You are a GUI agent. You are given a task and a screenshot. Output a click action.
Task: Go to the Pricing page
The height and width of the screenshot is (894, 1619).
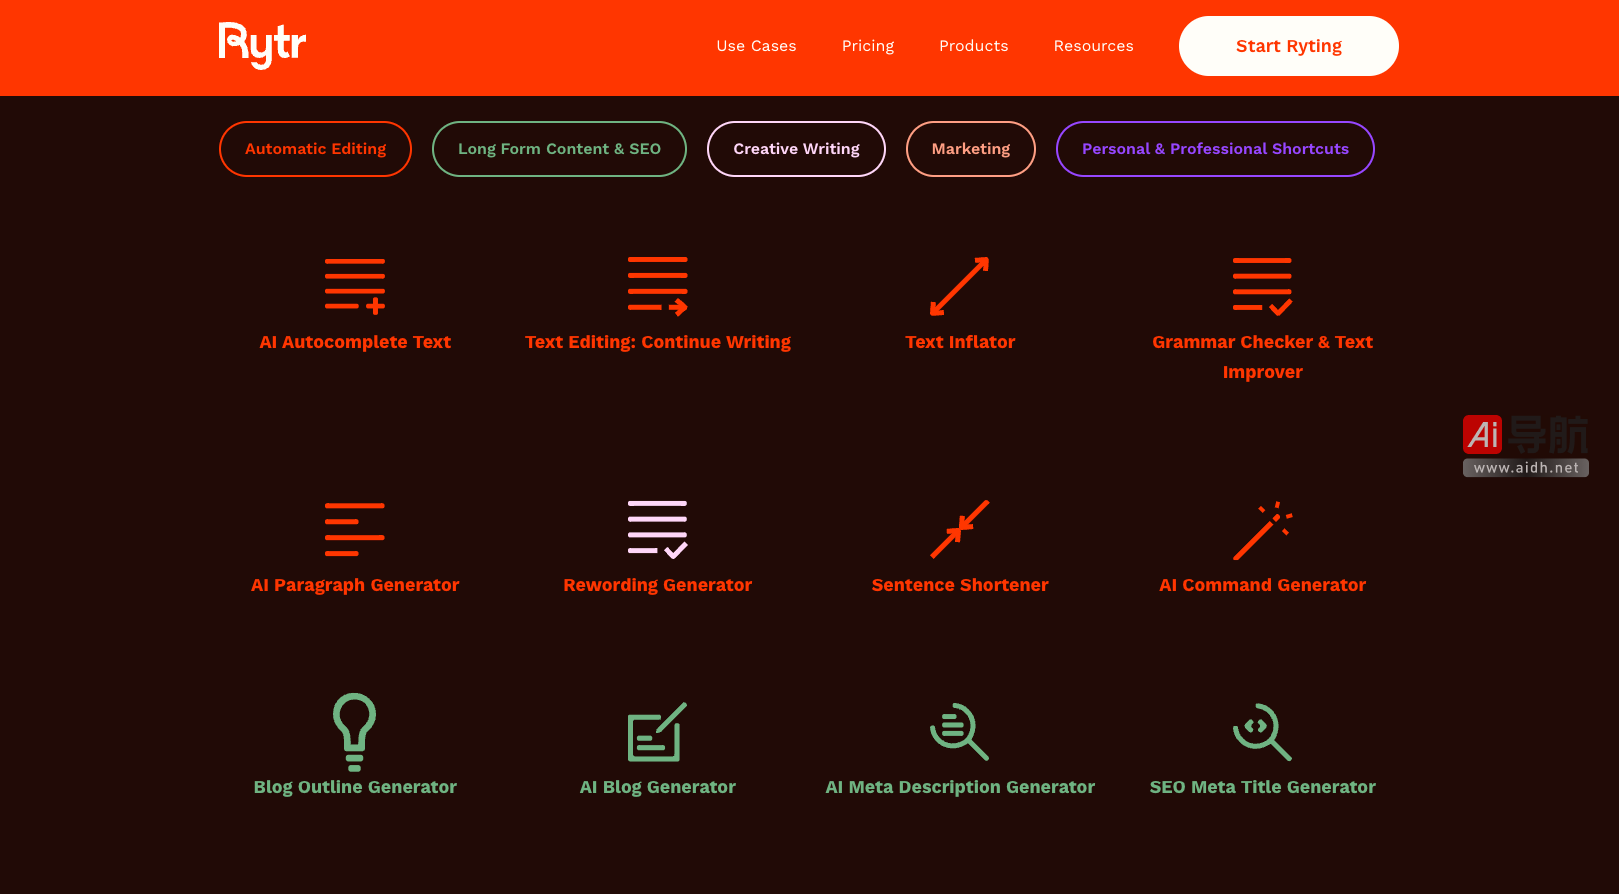tap(868, 46)
